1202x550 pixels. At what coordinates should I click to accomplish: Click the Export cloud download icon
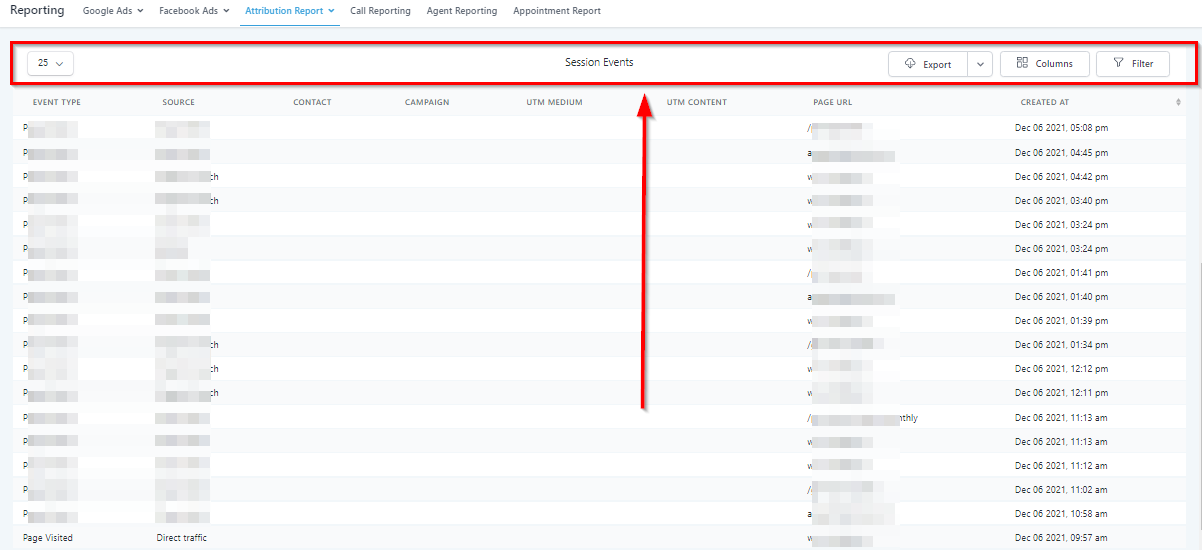tap(910, 64)
